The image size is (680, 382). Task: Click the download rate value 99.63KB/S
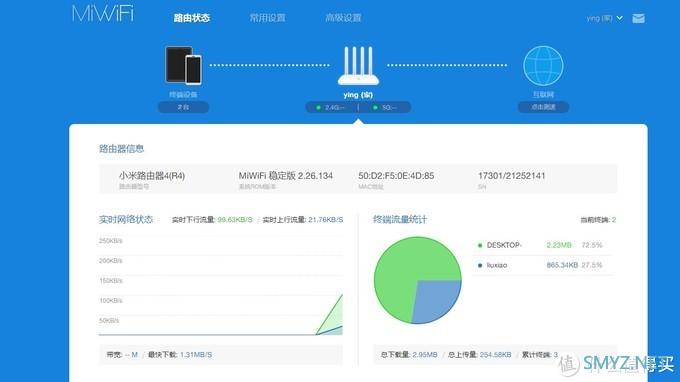click(235, 220)
